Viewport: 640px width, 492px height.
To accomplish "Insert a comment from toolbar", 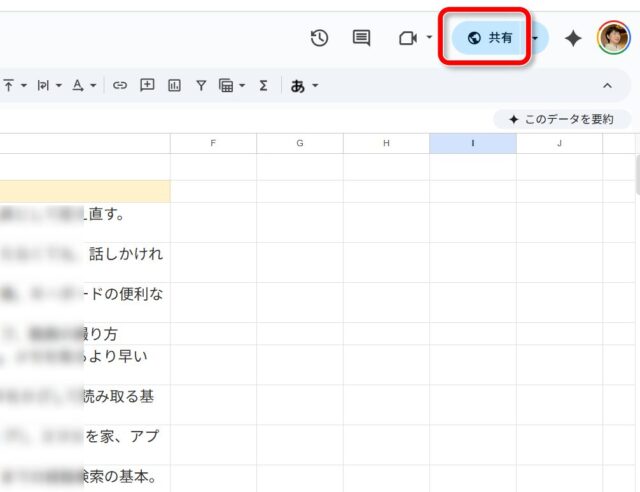I will (147, 86).
